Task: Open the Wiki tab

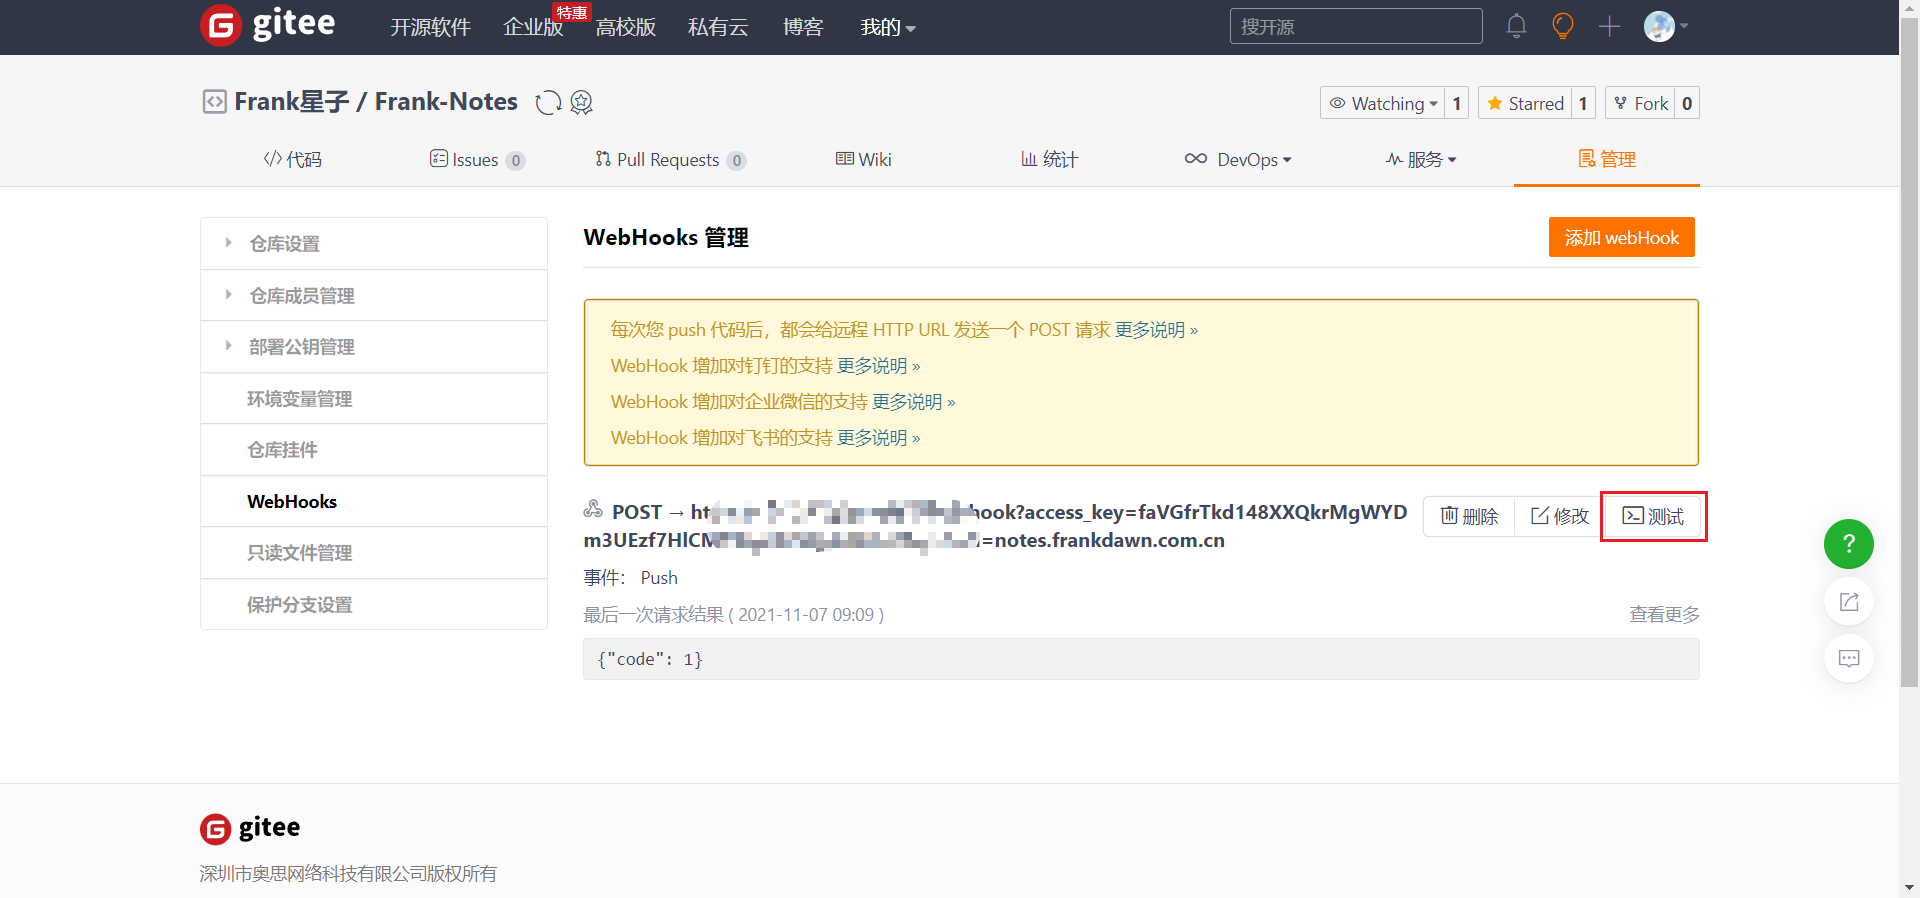Action: click(x=864, y=159)
